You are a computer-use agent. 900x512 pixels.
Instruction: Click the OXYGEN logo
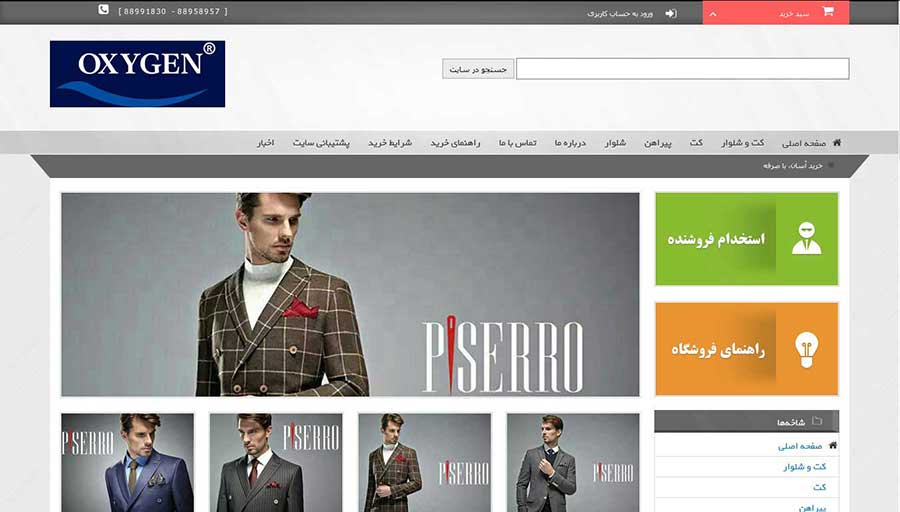coord(137,74)
